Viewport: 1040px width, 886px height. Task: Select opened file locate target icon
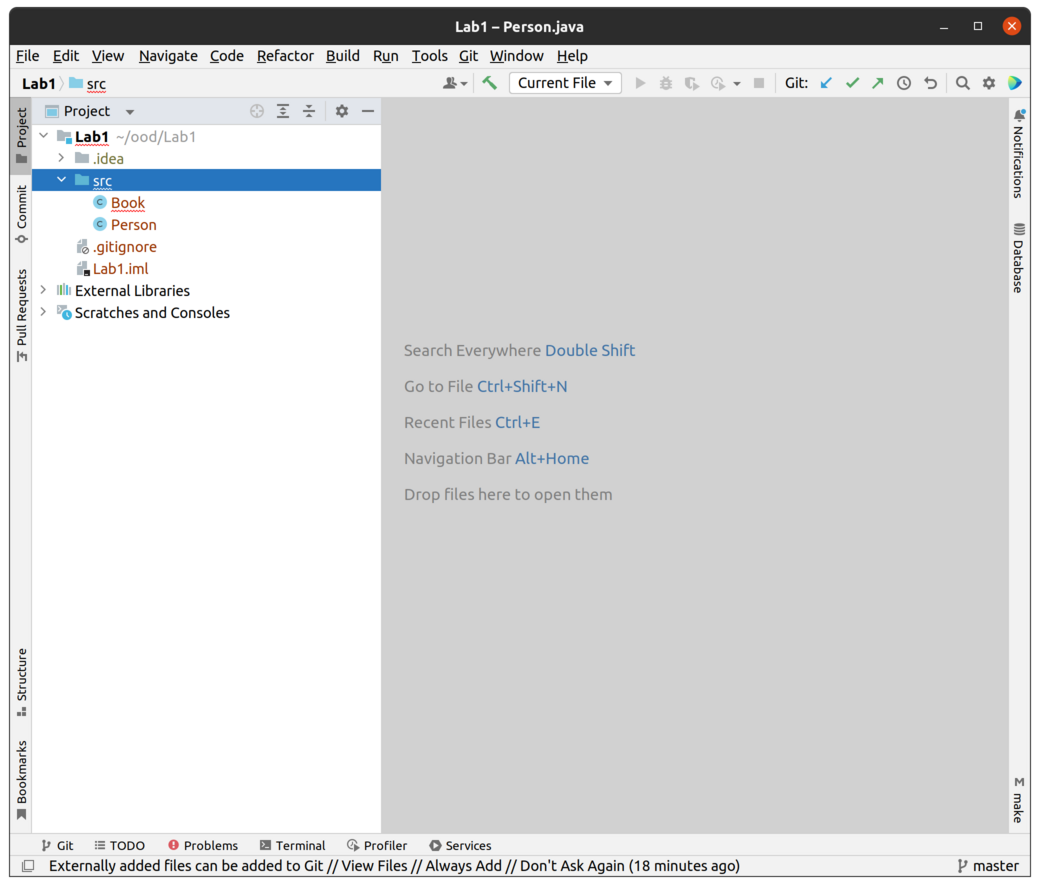257,111
